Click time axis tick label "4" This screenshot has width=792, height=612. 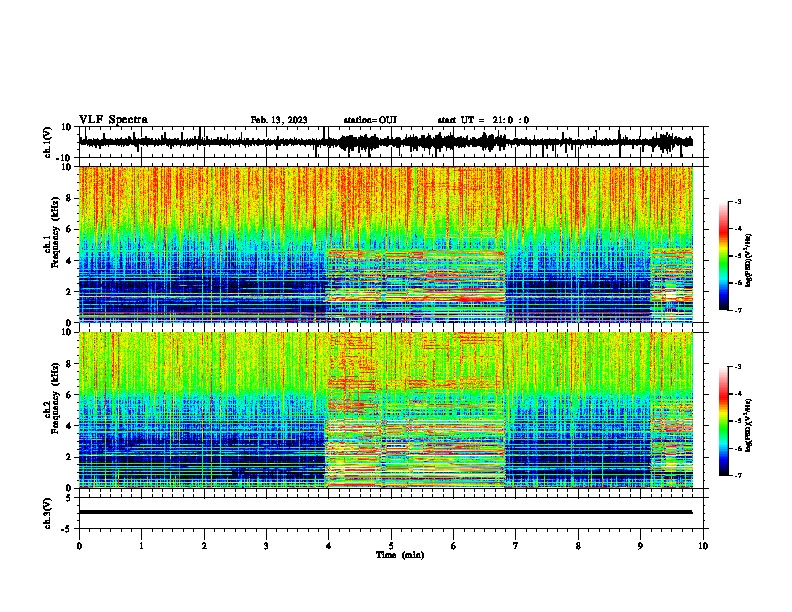[329, 546]
